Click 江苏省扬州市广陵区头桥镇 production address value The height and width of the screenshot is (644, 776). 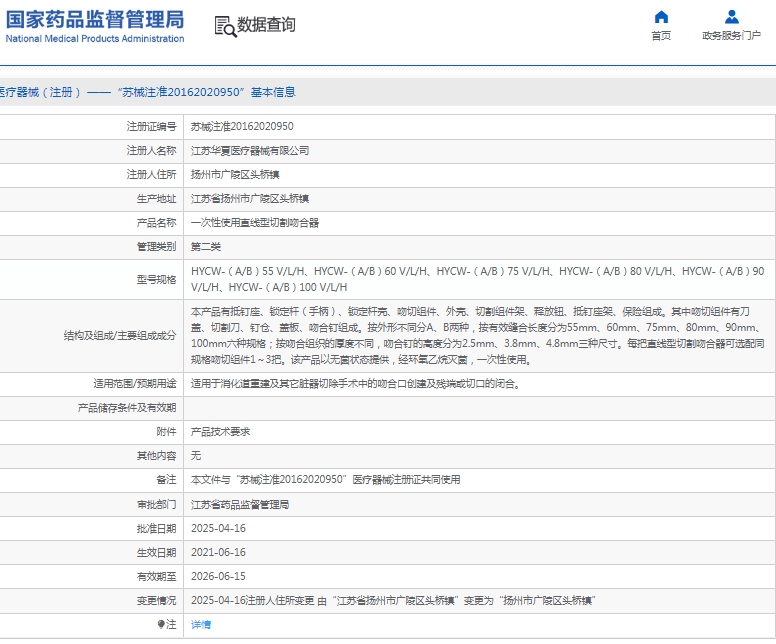coord(250,199)
